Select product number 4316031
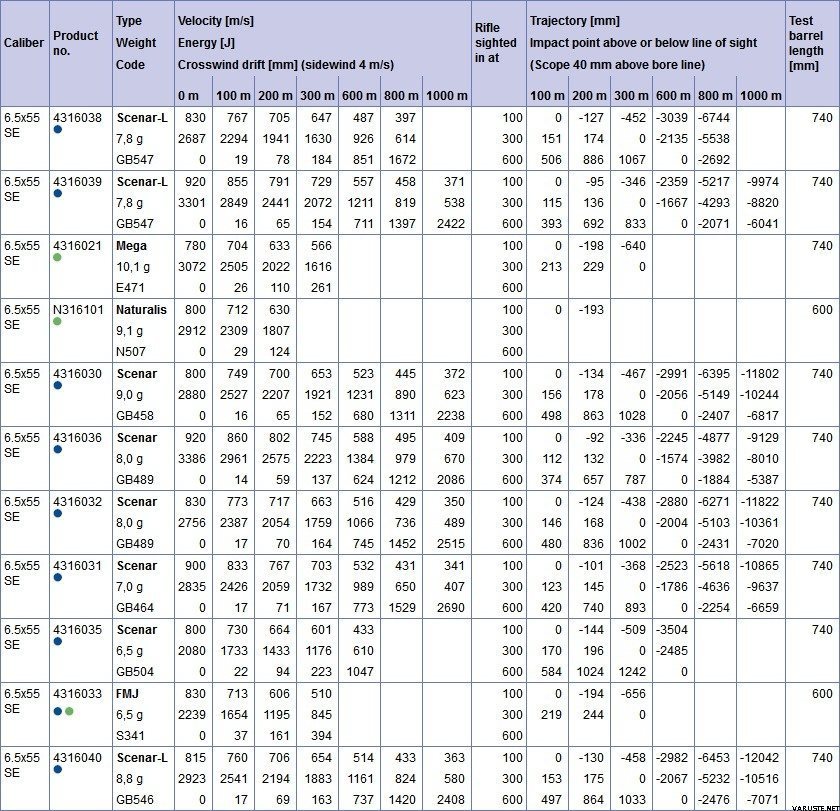This screenshot has width=840, height=811. coord(77,566)
